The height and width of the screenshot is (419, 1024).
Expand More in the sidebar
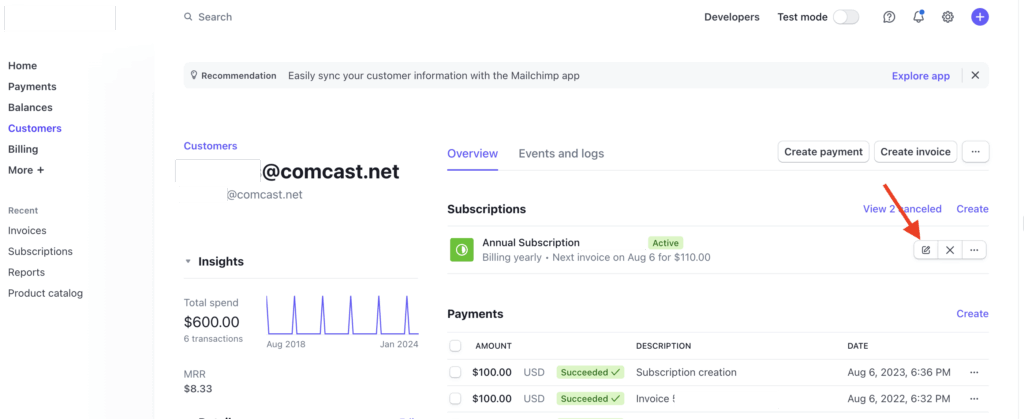coord(26,170)
